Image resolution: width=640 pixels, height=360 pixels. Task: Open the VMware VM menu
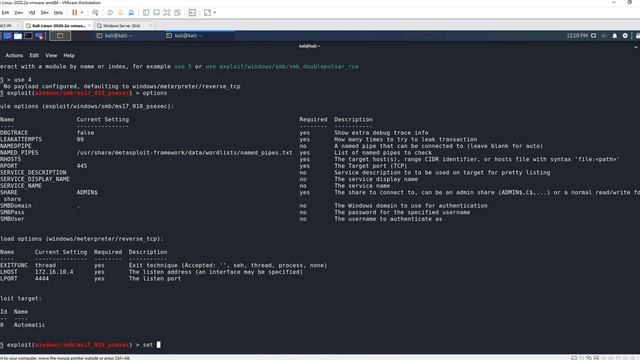pos(32,13)
